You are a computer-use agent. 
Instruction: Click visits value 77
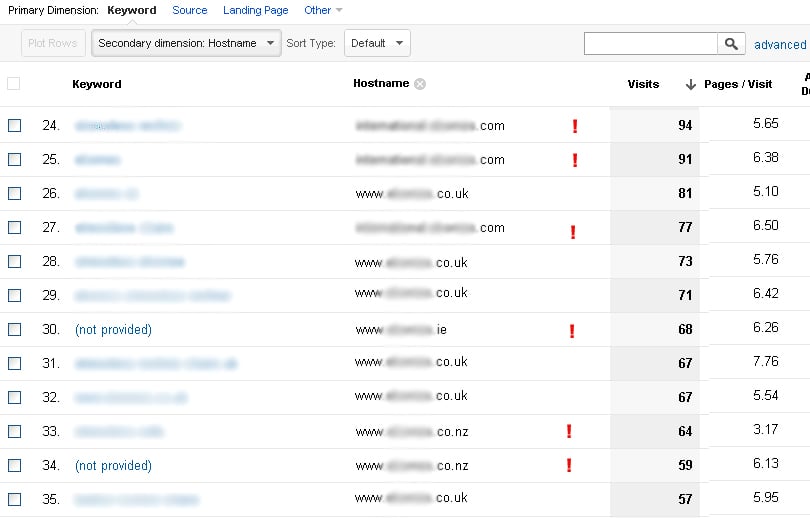click(x=685, y=228)
